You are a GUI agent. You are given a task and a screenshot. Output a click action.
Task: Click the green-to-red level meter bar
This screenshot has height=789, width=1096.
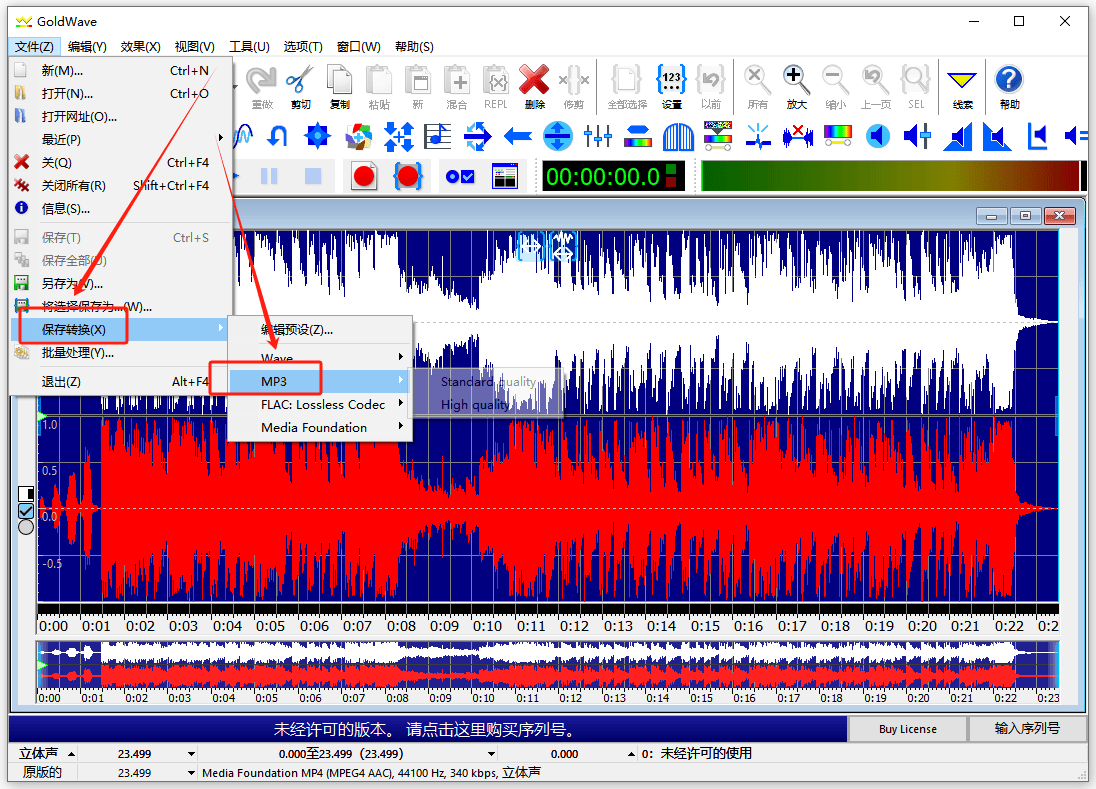pyautogui.click(x=890, y=176)
